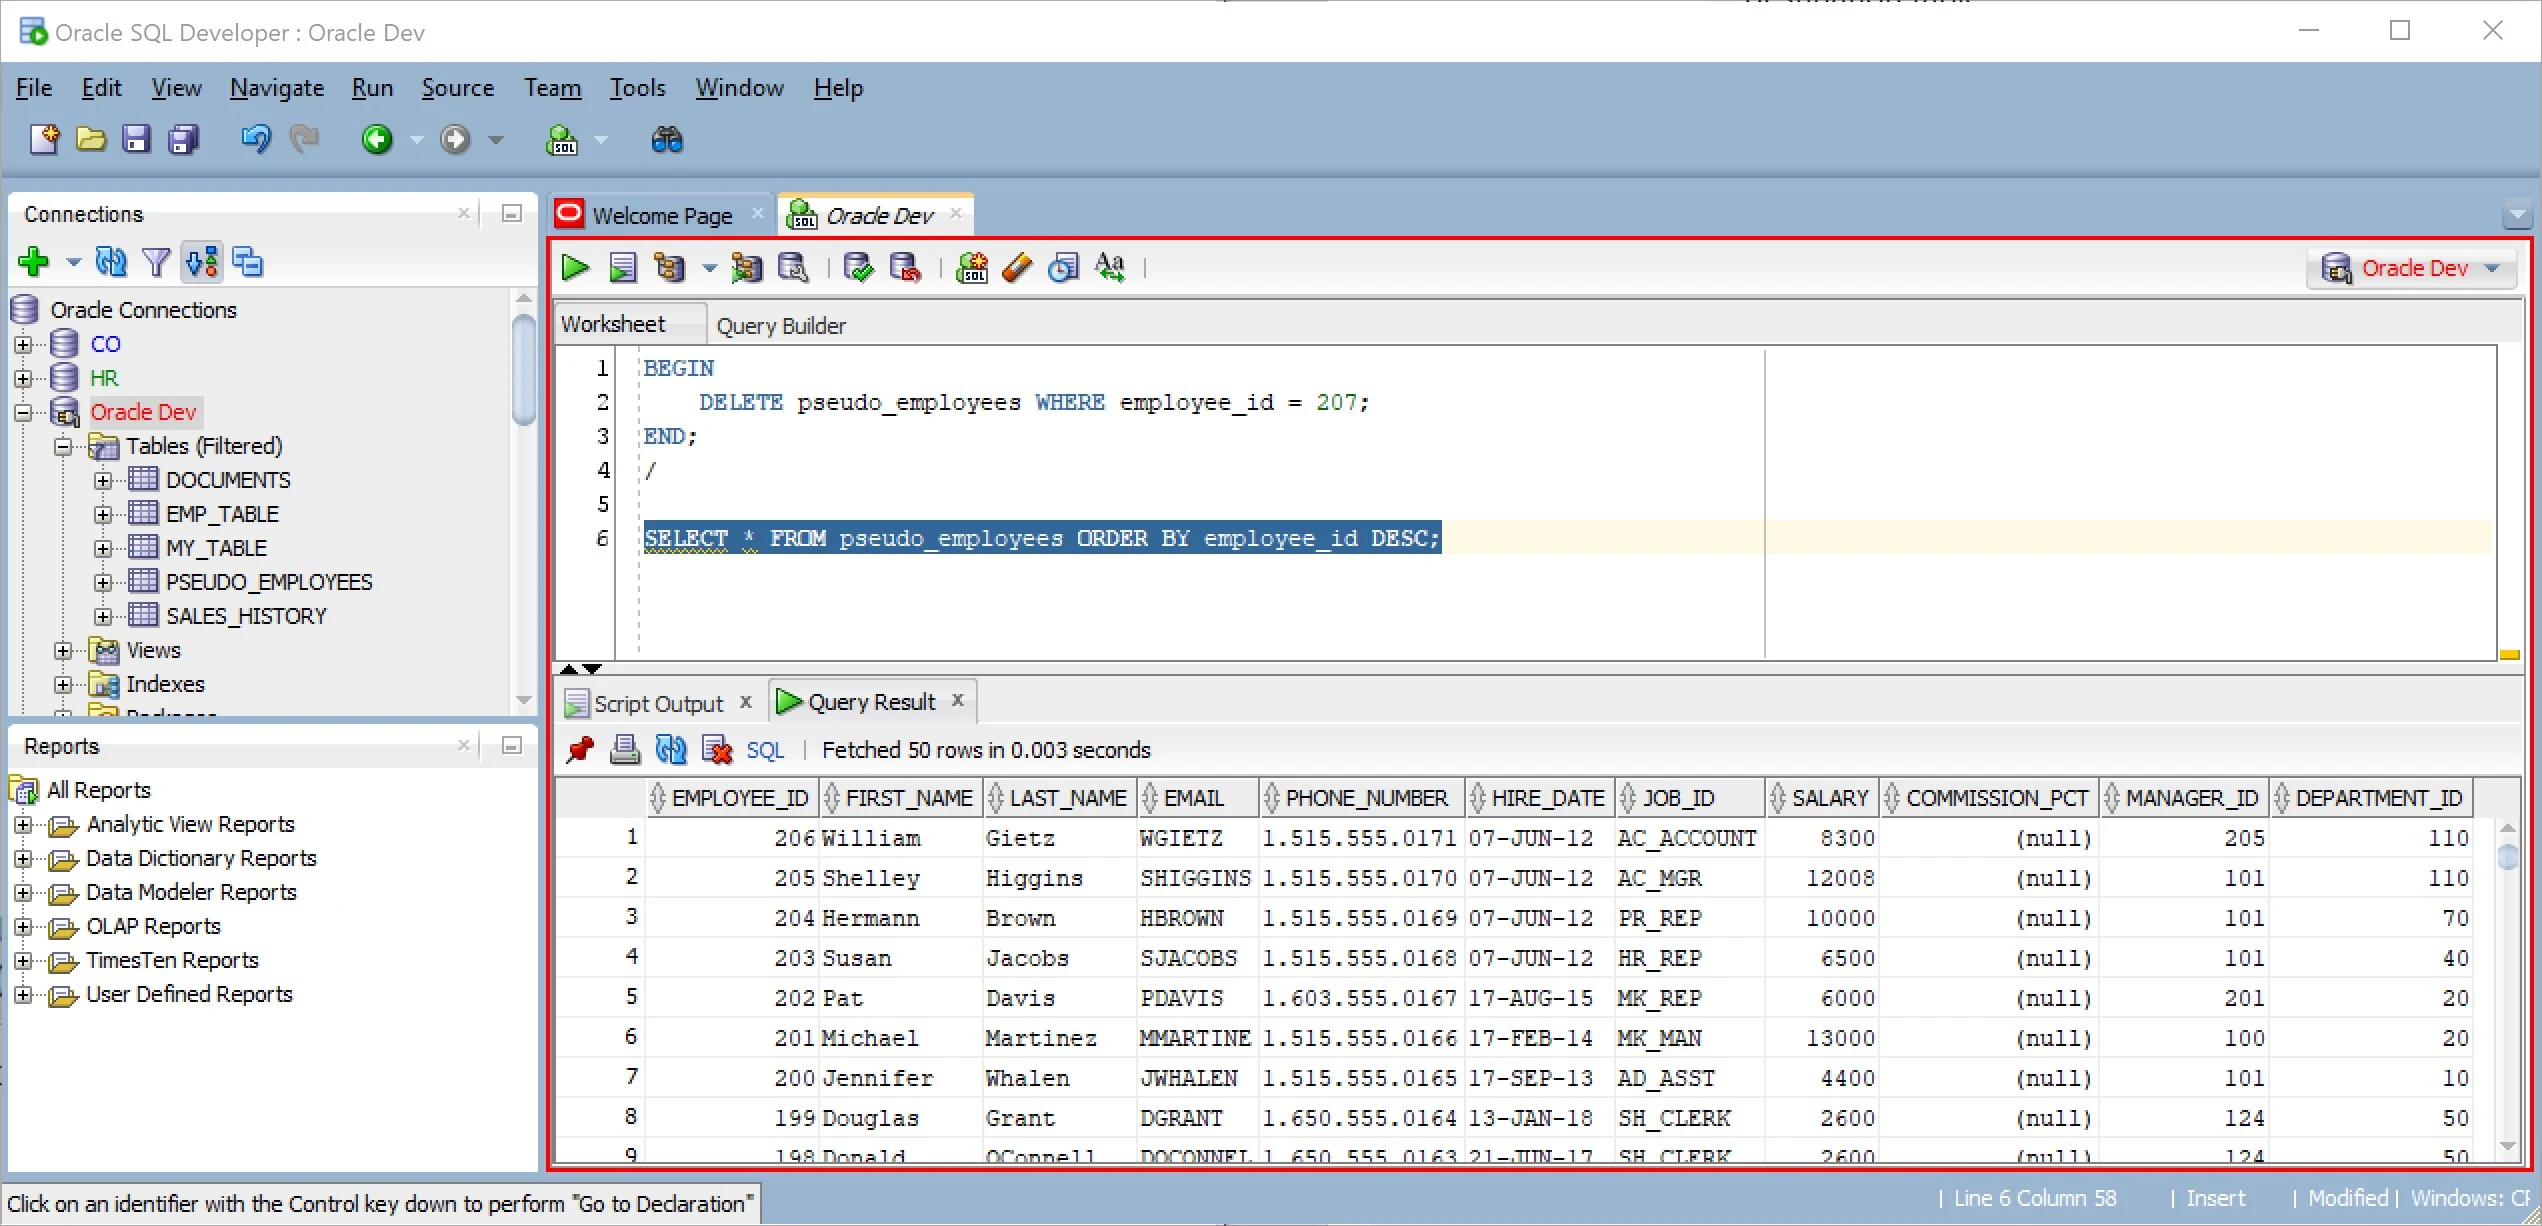Click the Run Script icon

(x=623, y=268)
